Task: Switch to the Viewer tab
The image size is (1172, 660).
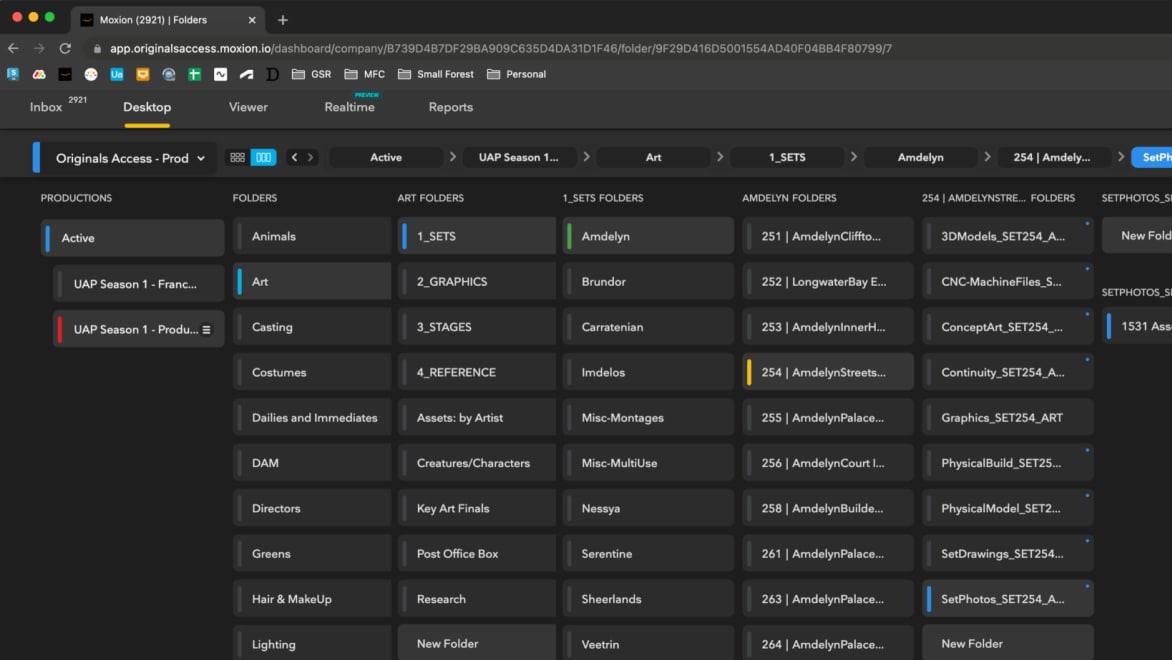Action: click(248, 107)
